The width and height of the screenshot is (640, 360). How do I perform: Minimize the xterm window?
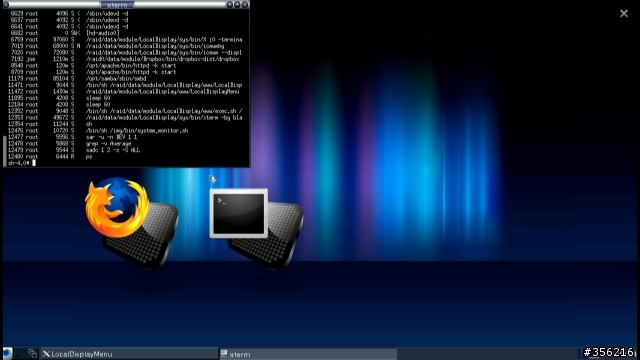pyautogui.click(x=229, y=5)
